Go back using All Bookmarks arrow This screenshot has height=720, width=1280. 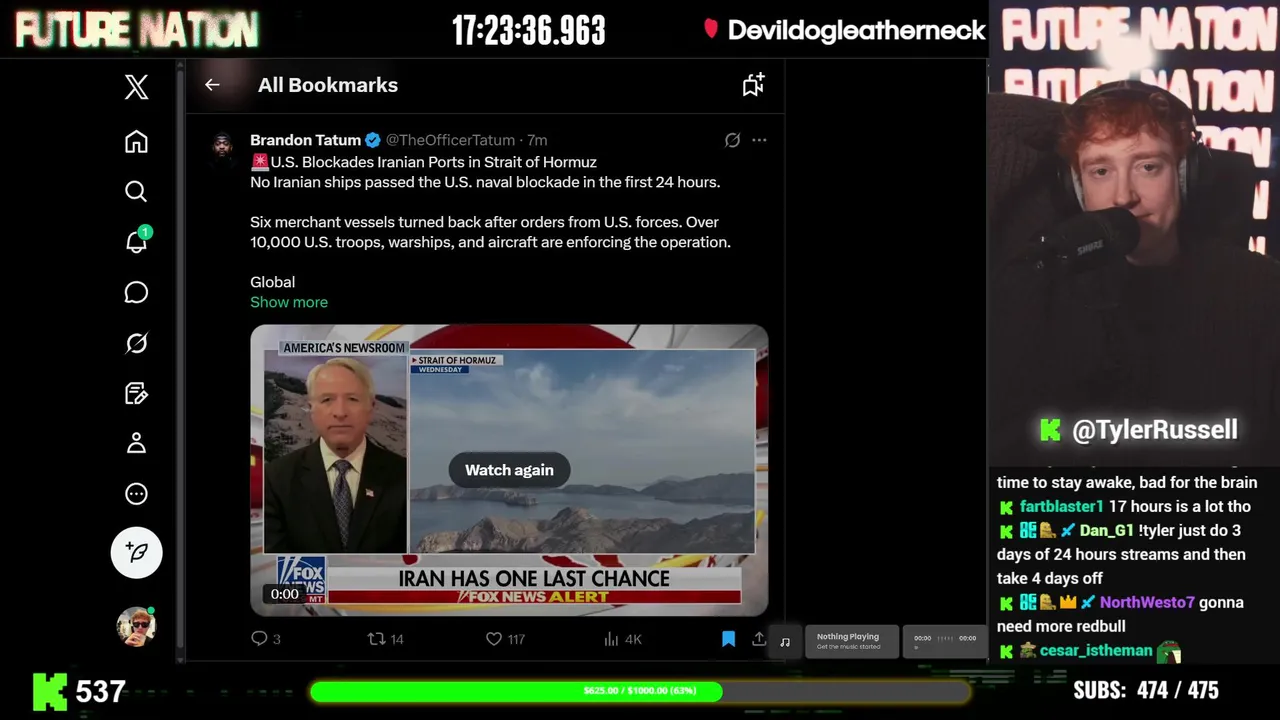(212, 85)
